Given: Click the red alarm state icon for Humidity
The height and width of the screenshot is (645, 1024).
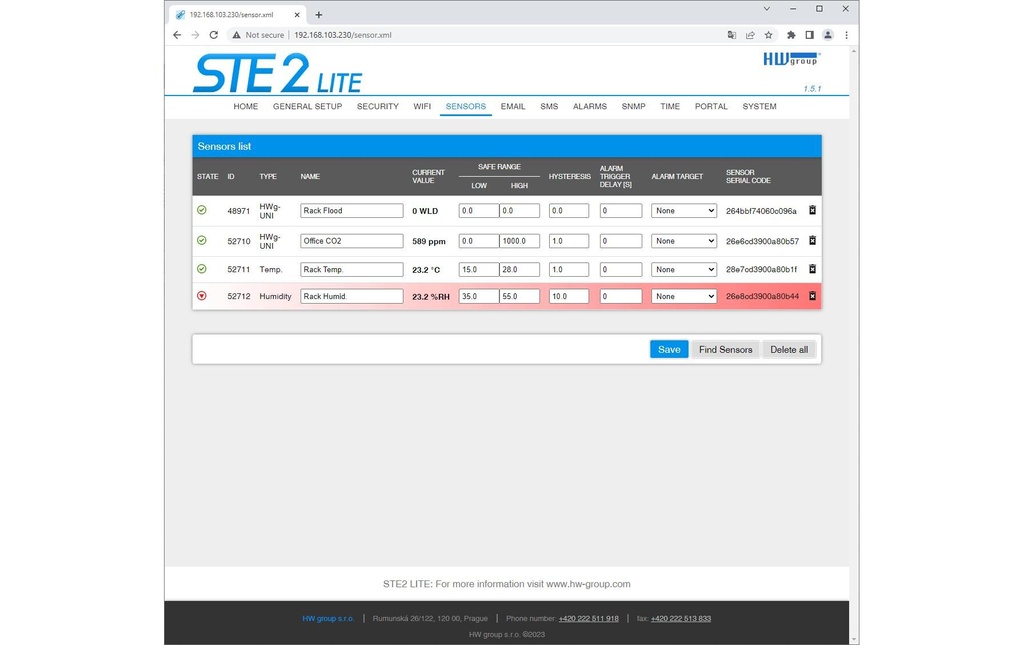Looking at the screenshot, I should (x=202, y=296).
